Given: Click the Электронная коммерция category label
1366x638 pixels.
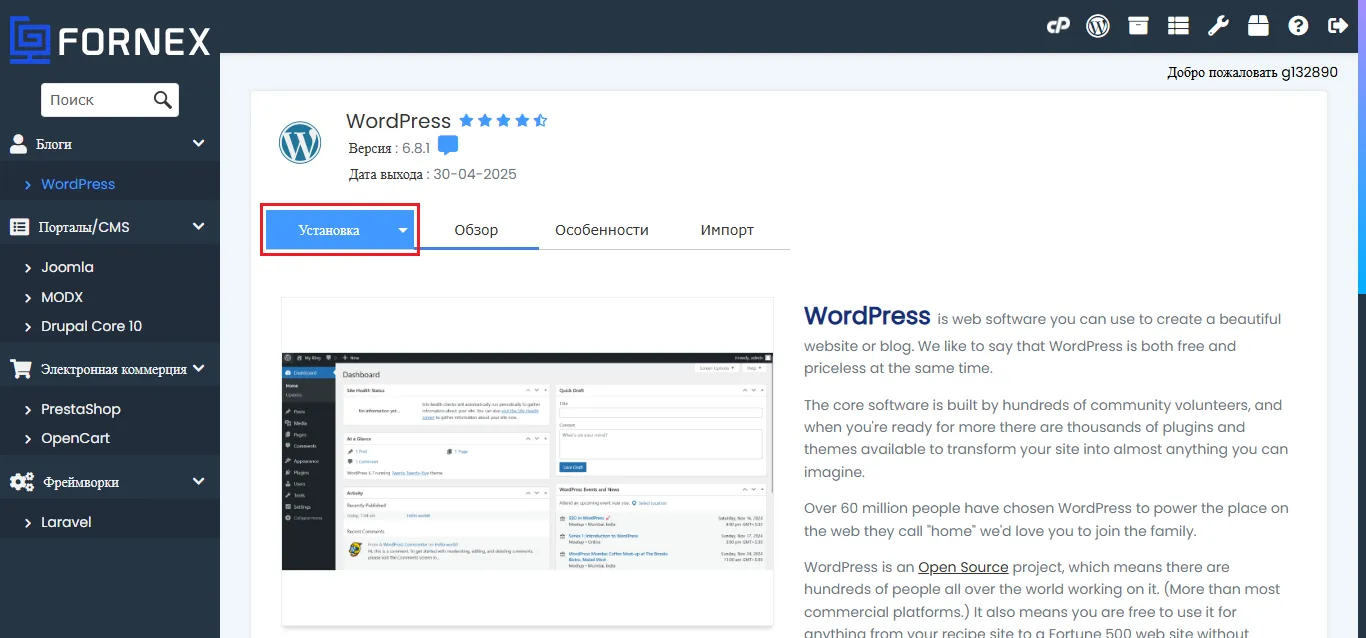Looking at the screenshot, I should (x=114, y=369).
